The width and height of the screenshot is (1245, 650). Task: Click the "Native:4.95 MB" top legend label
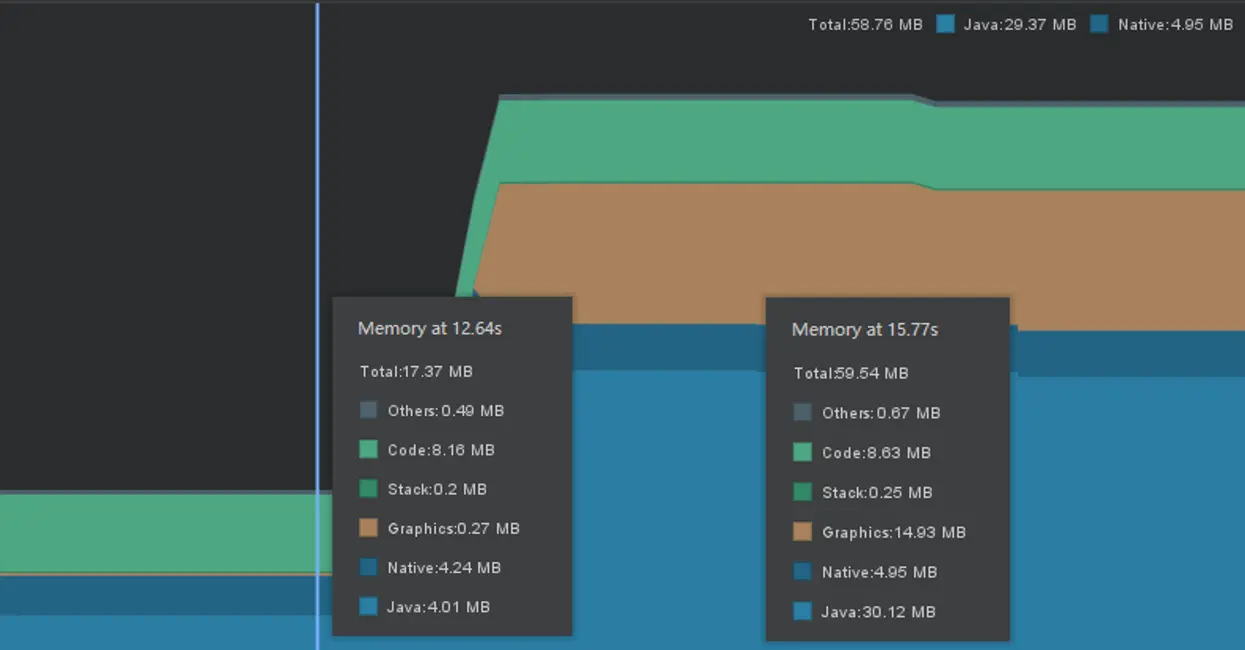[x=1175, y=24]
